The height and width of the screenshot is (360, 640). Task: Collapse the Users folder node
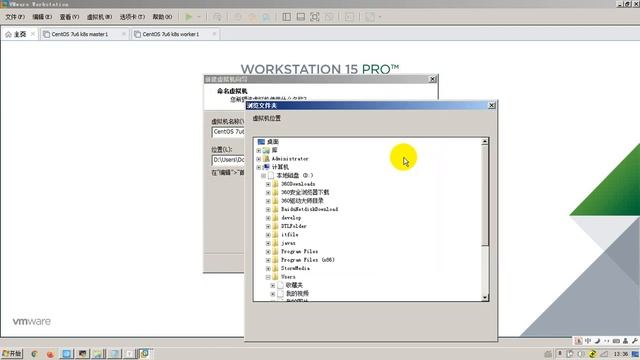268,277
